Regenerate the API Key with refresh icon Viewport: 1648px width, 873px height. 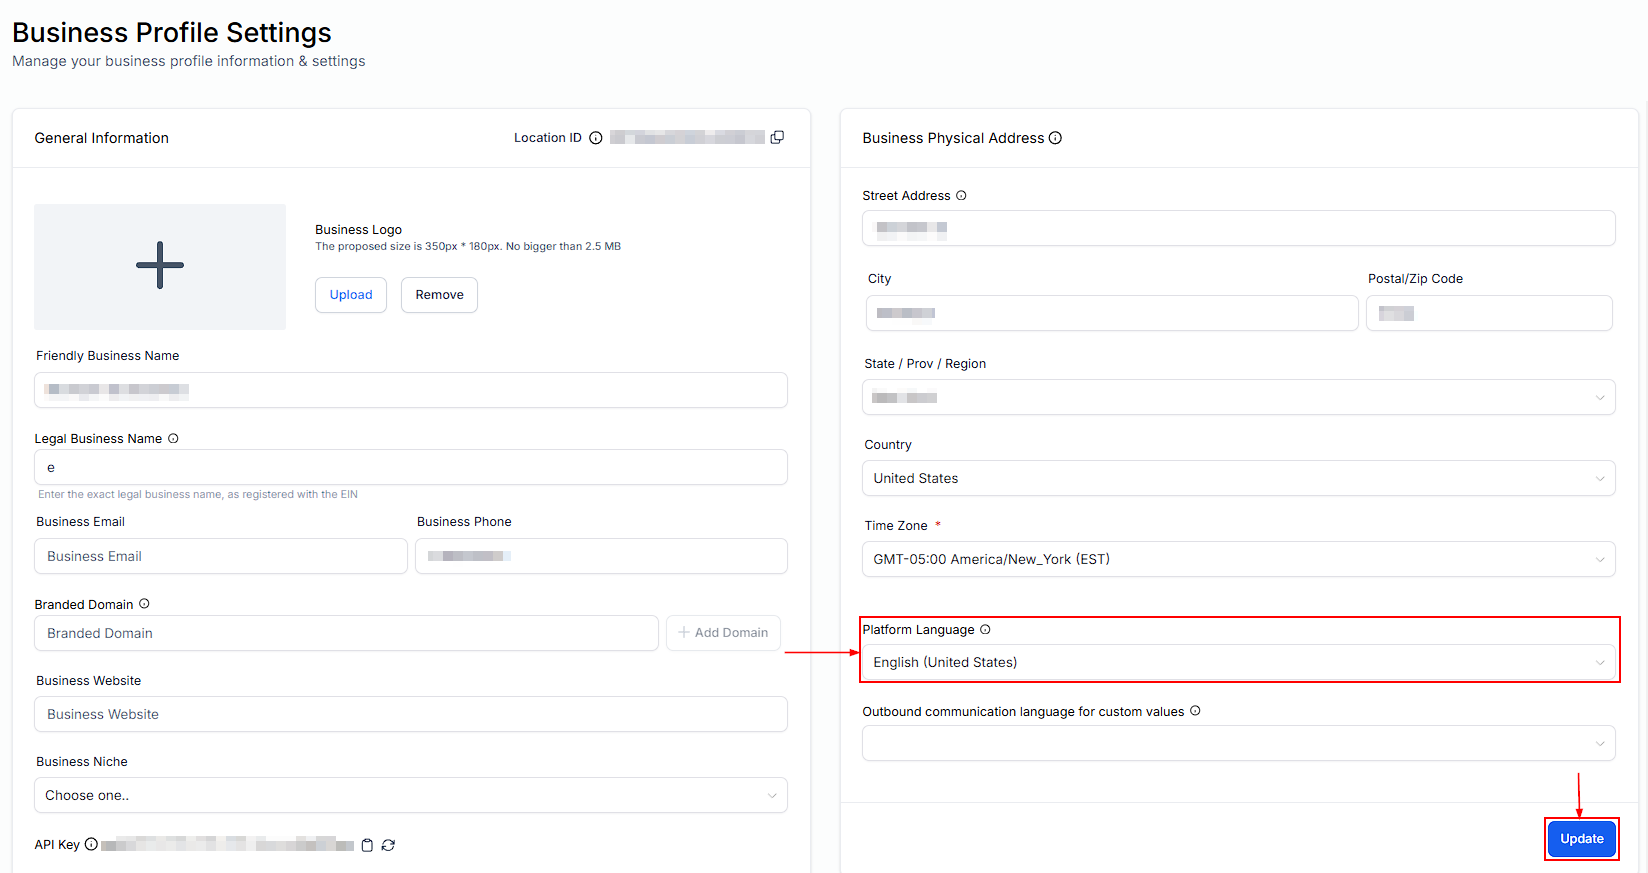388,845
